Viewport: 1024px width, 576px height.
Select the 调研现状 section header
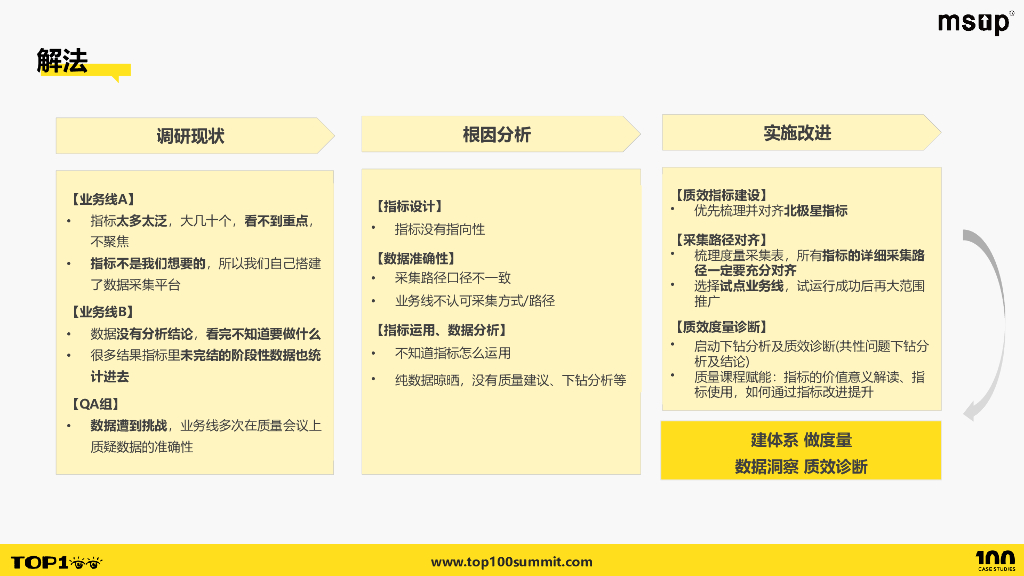pyautogui.click(x=190, y=133)
